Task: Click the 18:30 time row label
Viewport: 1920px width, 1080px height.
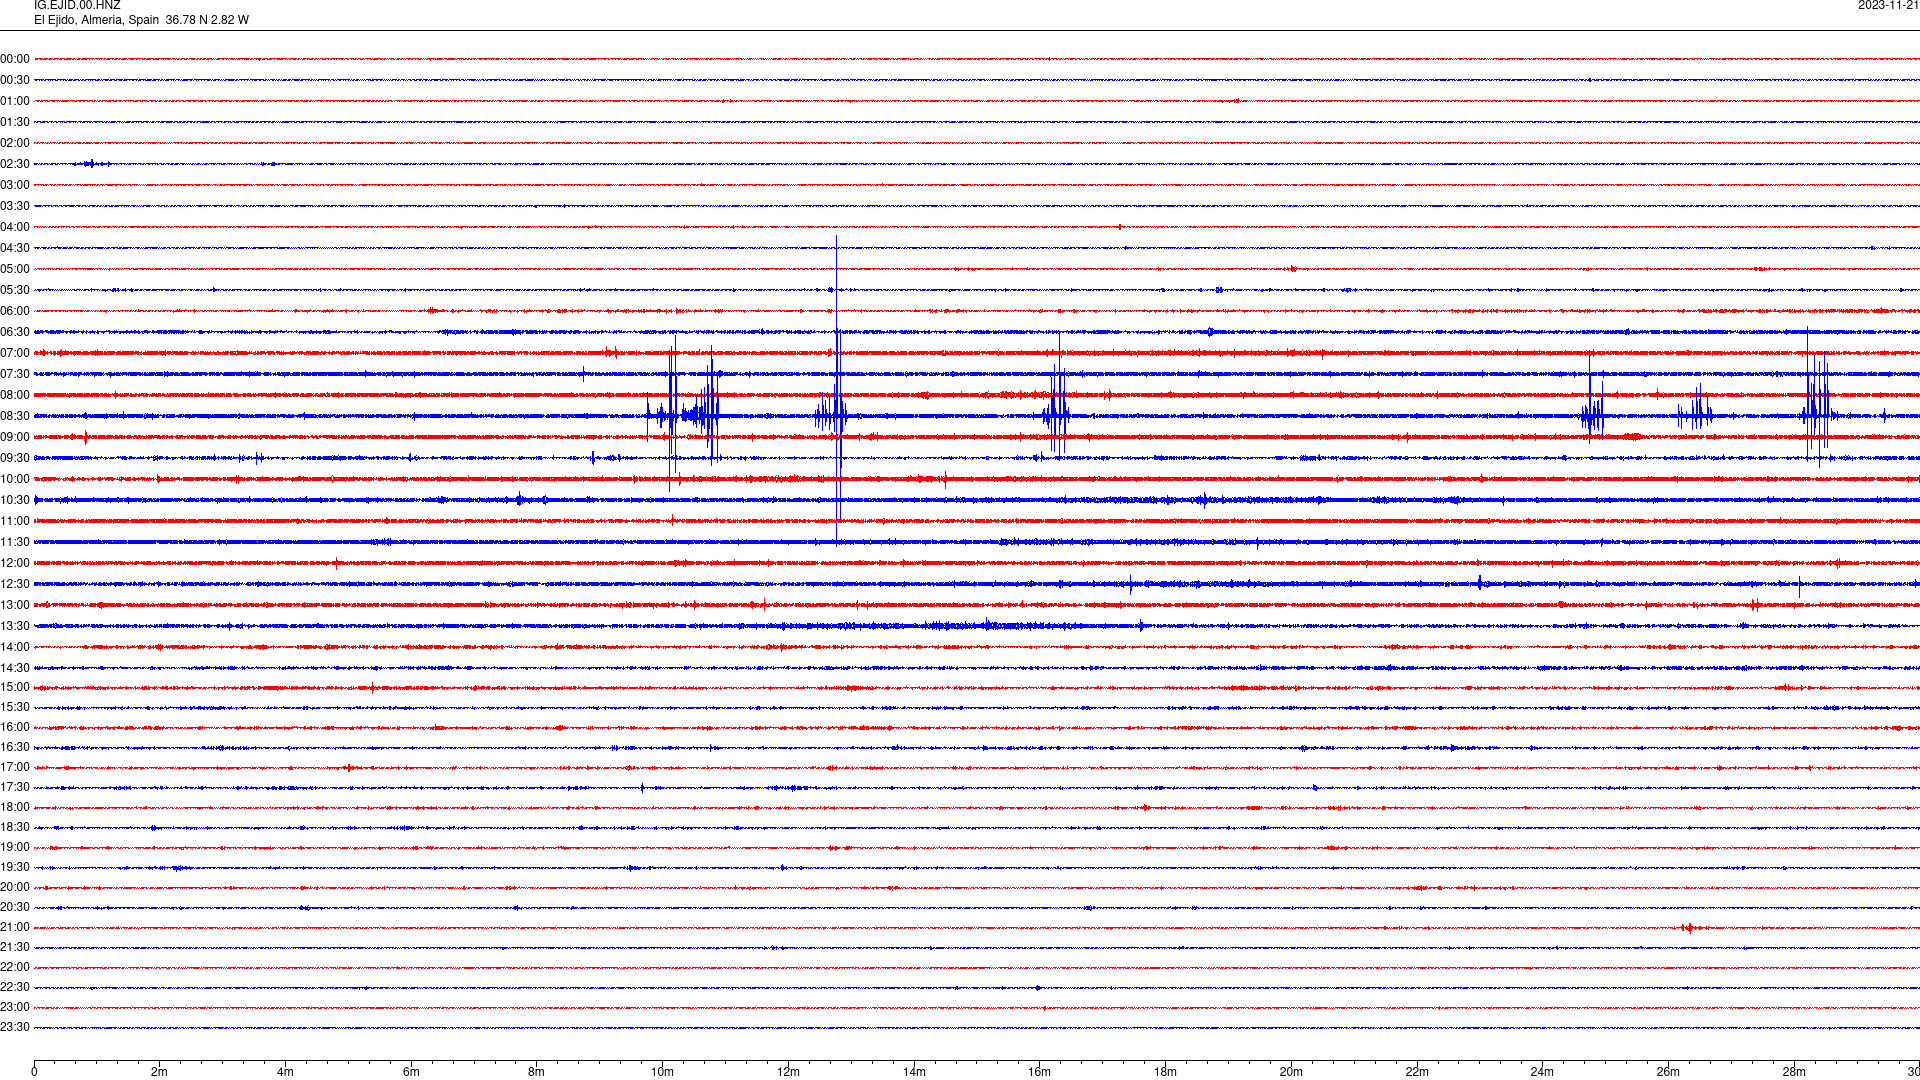Action: [x=15, y=827]
